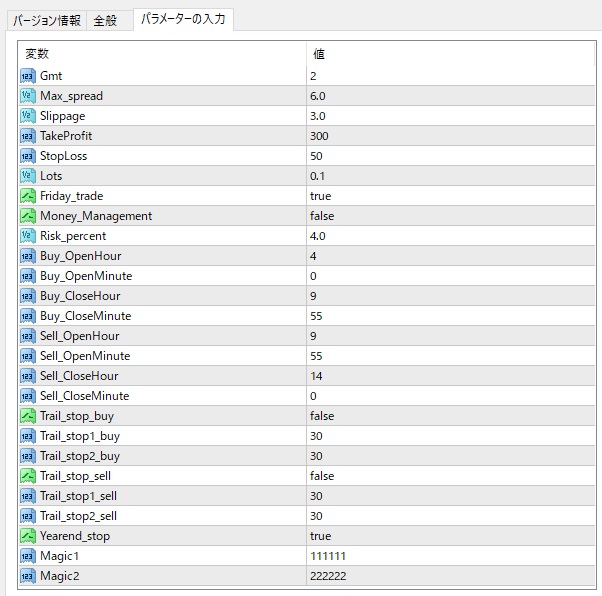The image size is (602, 596).
Task: Select the Trail_stop2_sell variable name
Action: [x=78, y=516]
